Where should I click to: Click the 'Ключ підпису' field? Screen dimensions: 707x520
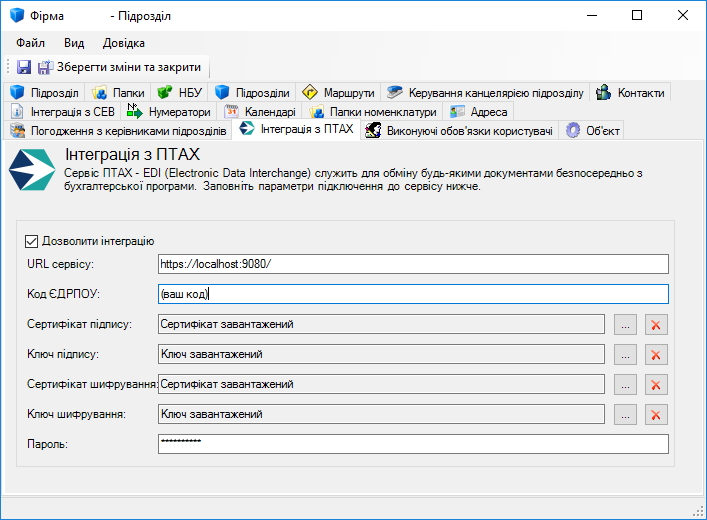click(381, 354)
